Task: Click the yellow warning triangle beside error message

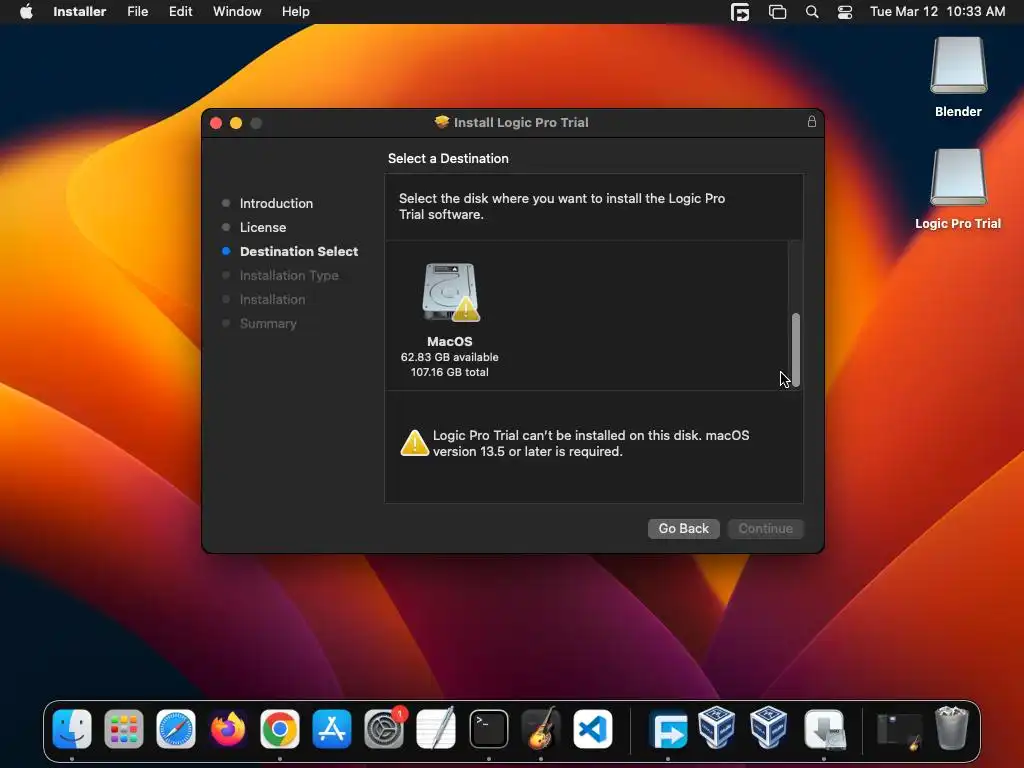Action: (x=414, y=443)
